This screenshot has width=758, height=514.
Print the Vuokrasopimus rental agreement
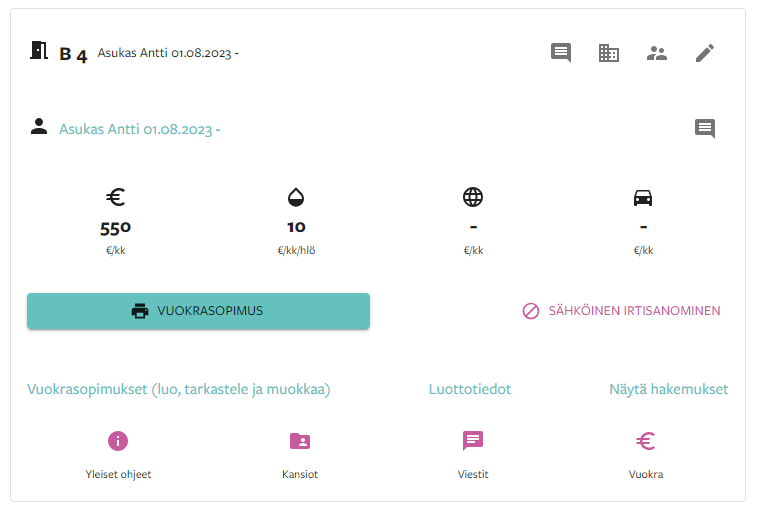point(198,311)
